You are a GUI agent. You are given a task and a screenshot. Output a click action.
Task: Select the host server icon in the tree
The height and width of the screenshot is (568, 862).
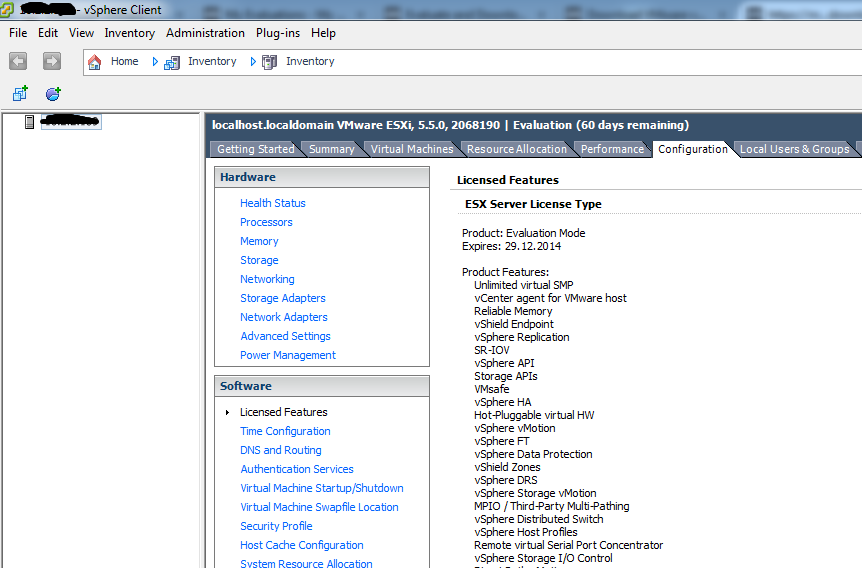click(29, 122)
